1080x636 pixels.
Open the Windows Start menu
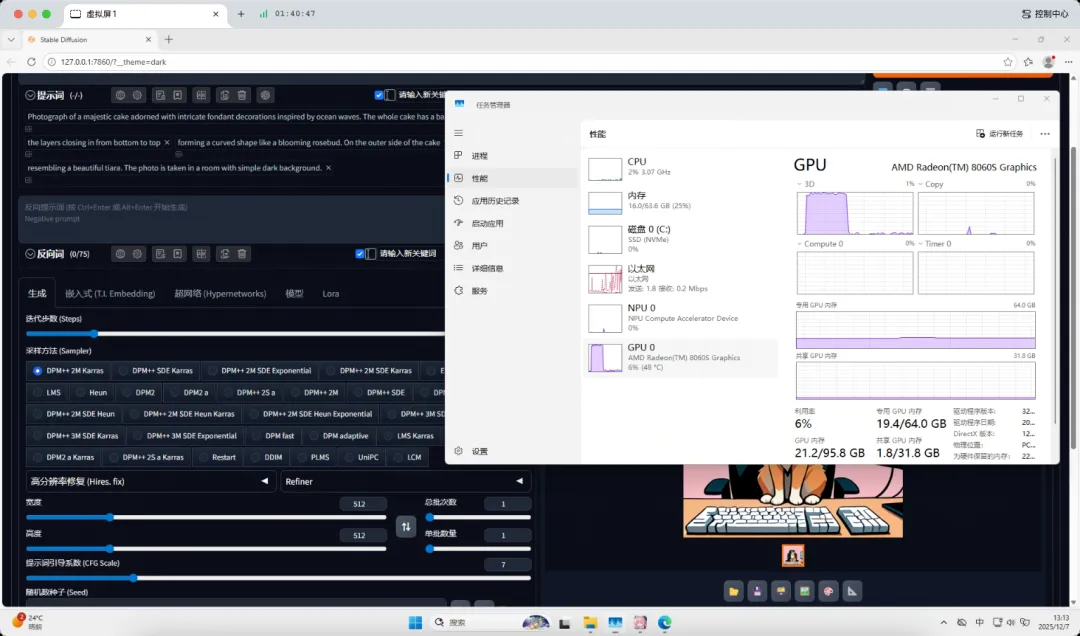[415, 622]
